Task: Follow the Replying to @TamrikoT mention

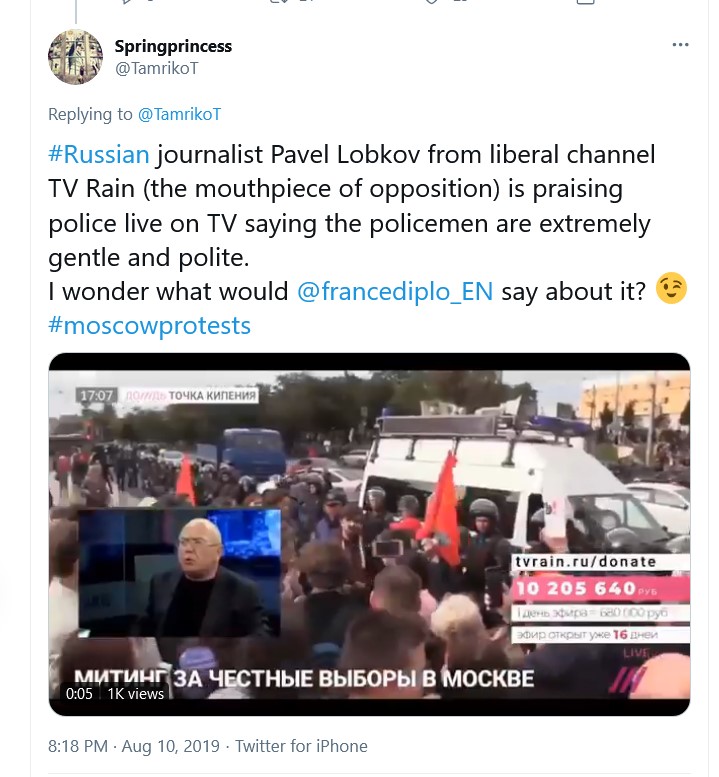Action: pyautogui.click(x=179, y=114)
